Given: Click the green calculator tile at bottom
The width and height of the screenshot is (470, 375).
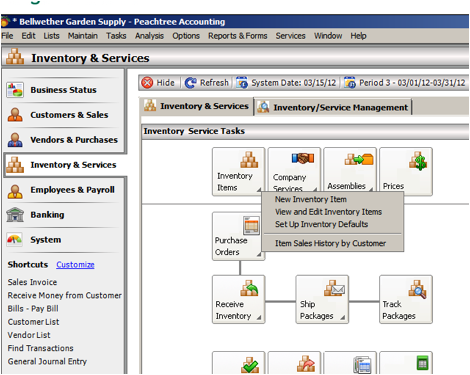Looking at the screenshot, I should [x=406, y=363].
